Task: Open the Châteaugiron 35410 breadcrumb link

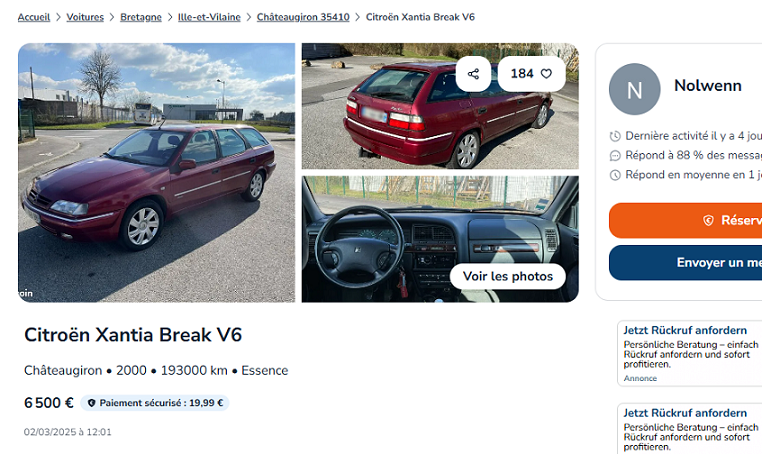Action: pyautogui.click(x=303, y=17)
